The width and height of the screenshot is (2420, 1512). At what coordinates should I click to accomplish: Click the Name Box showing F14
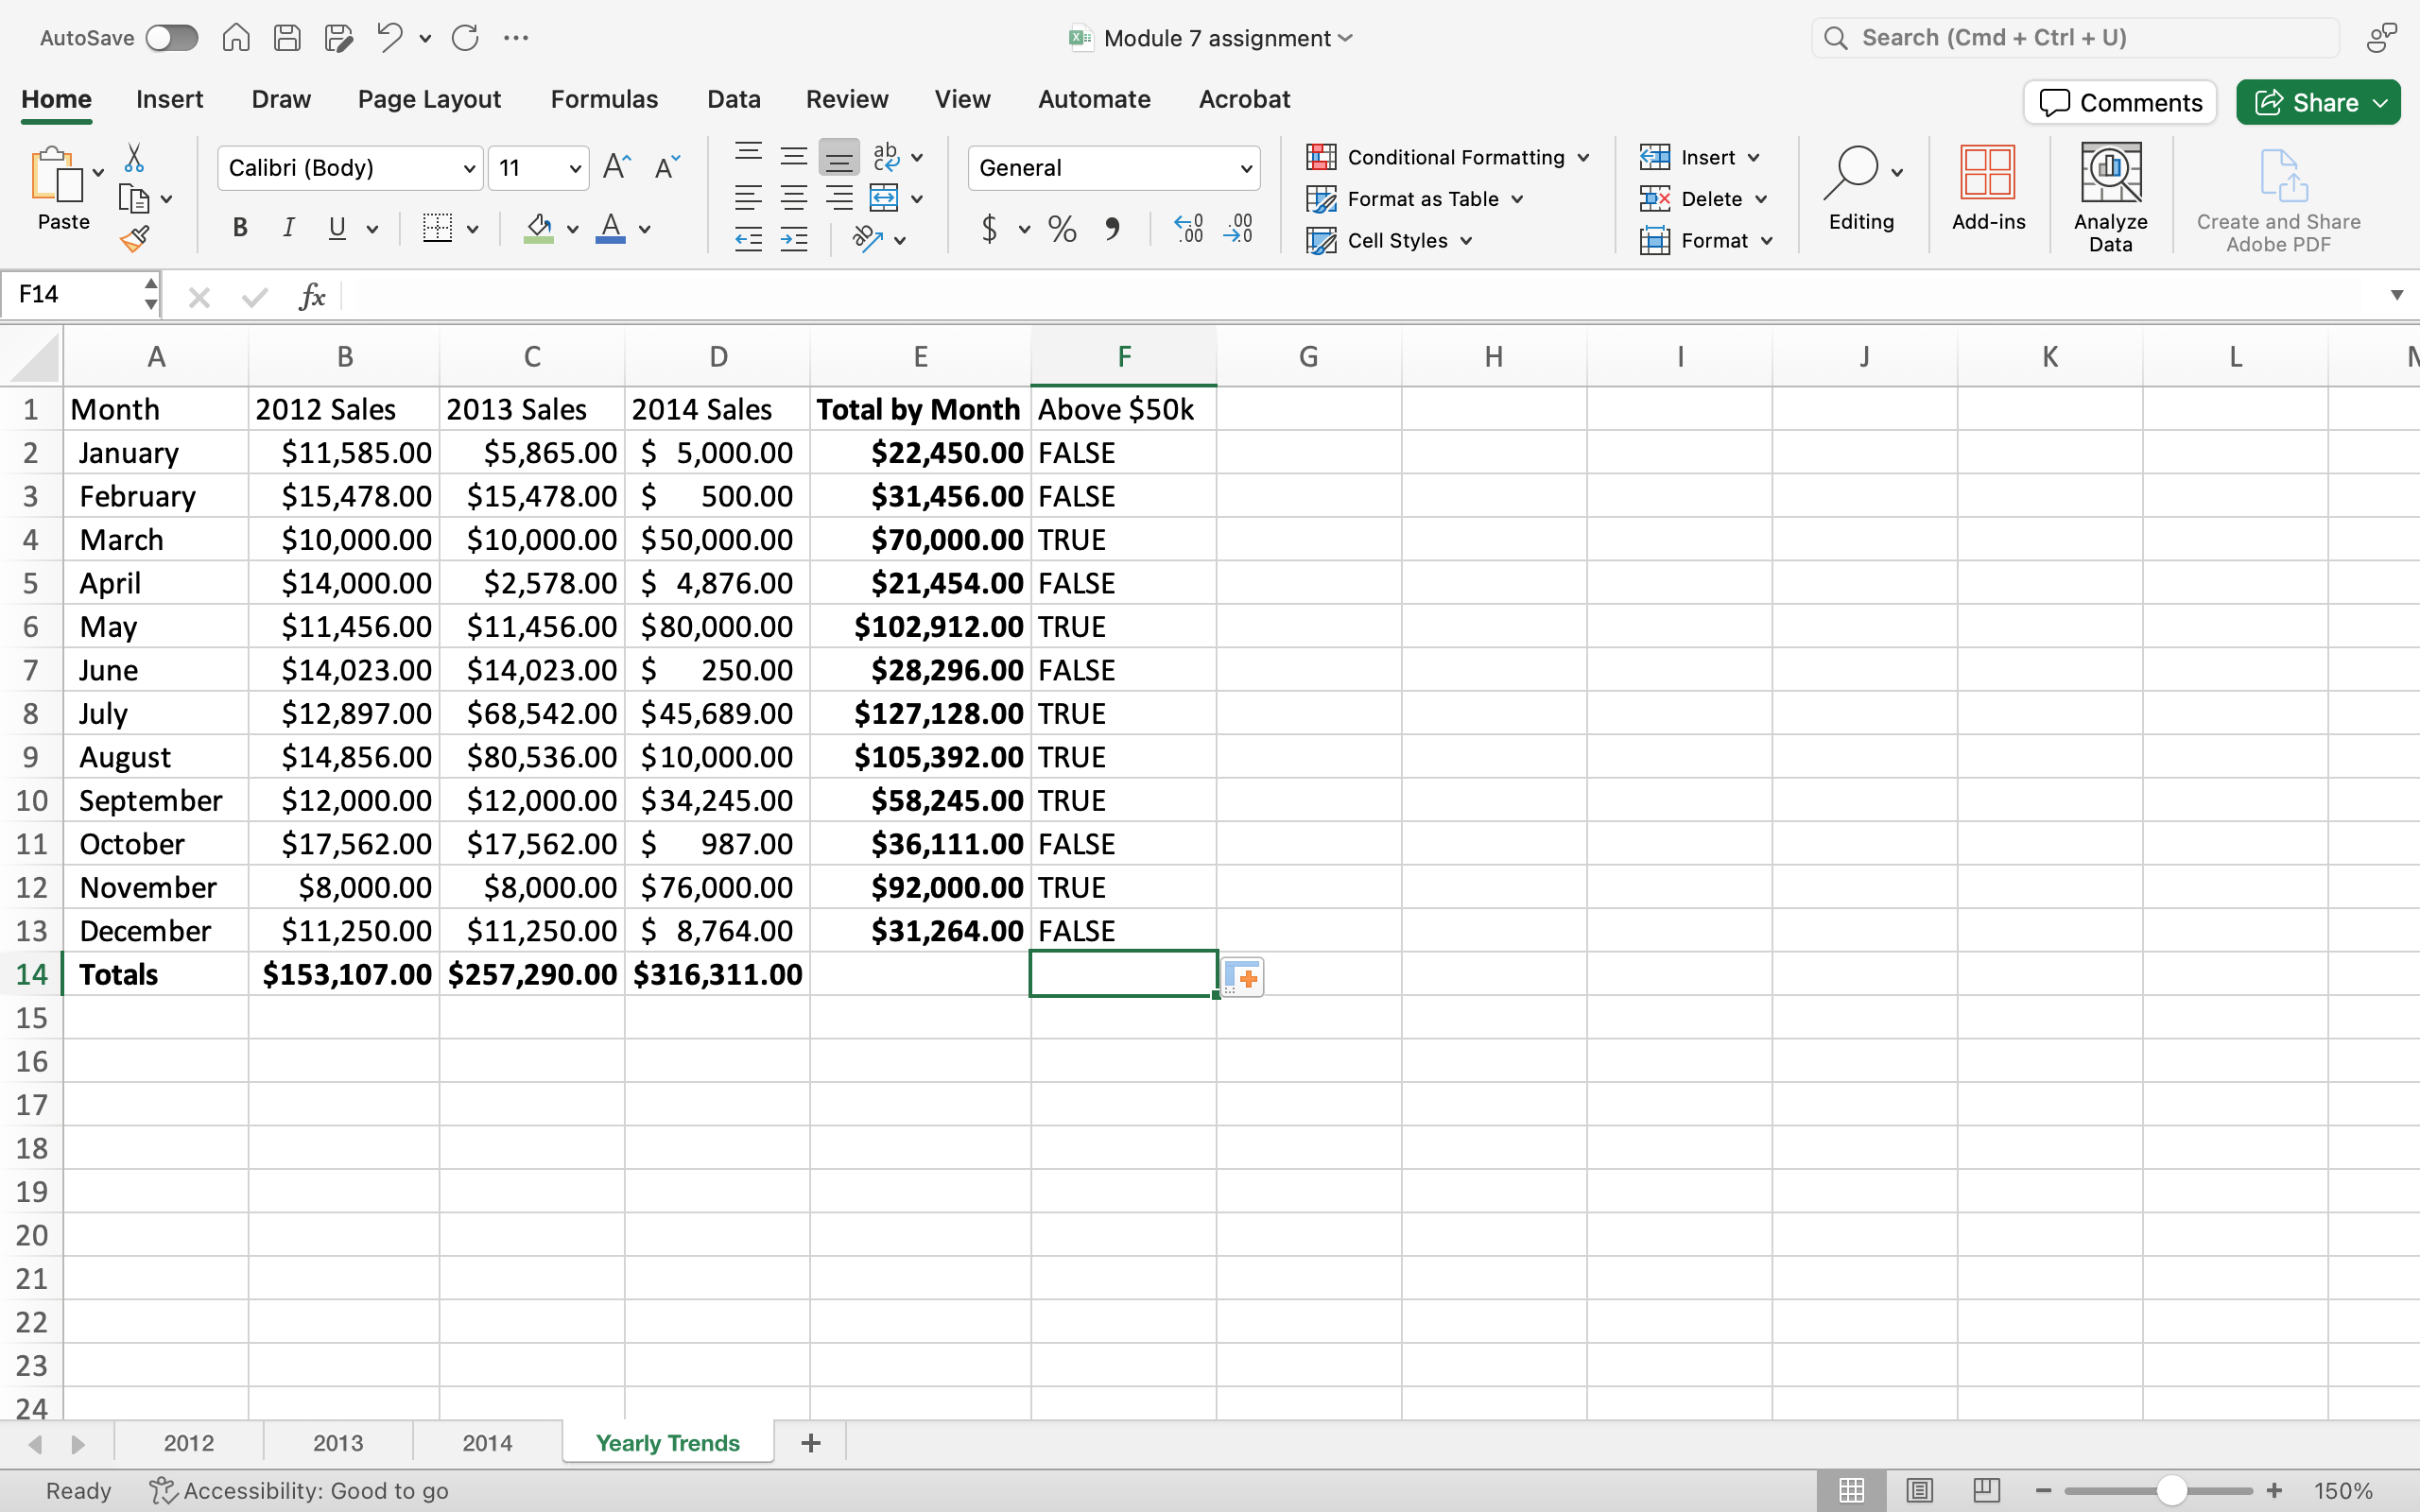point(78,295)
